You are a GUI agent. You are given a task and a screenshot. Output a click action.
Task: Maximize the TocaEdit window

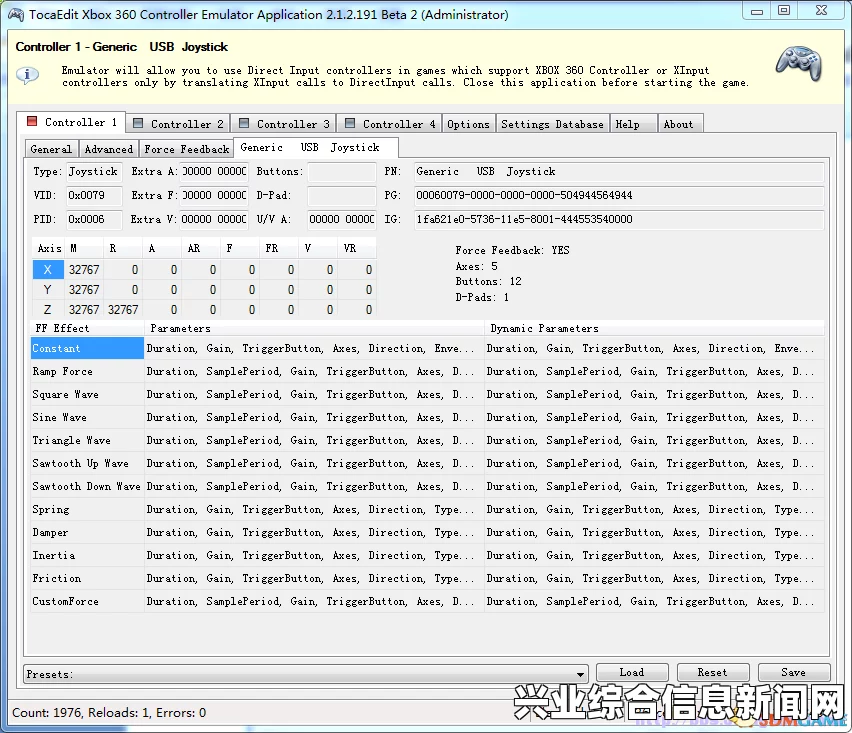coord(784,11)
